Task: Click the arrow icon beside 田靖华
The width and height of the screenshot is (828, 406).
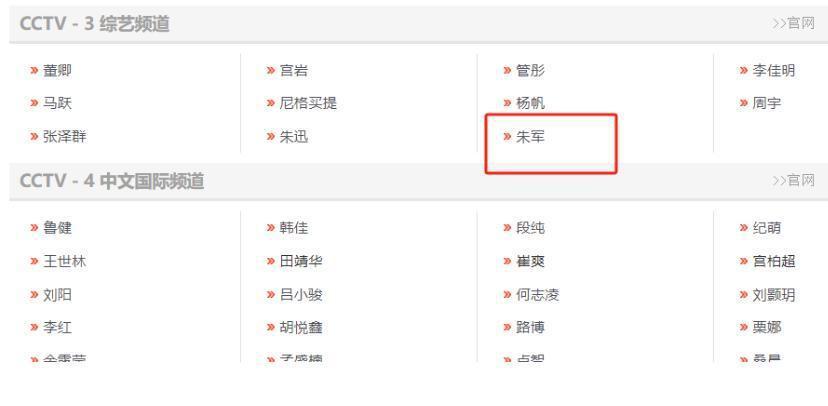Action: (x=271, y=261)
